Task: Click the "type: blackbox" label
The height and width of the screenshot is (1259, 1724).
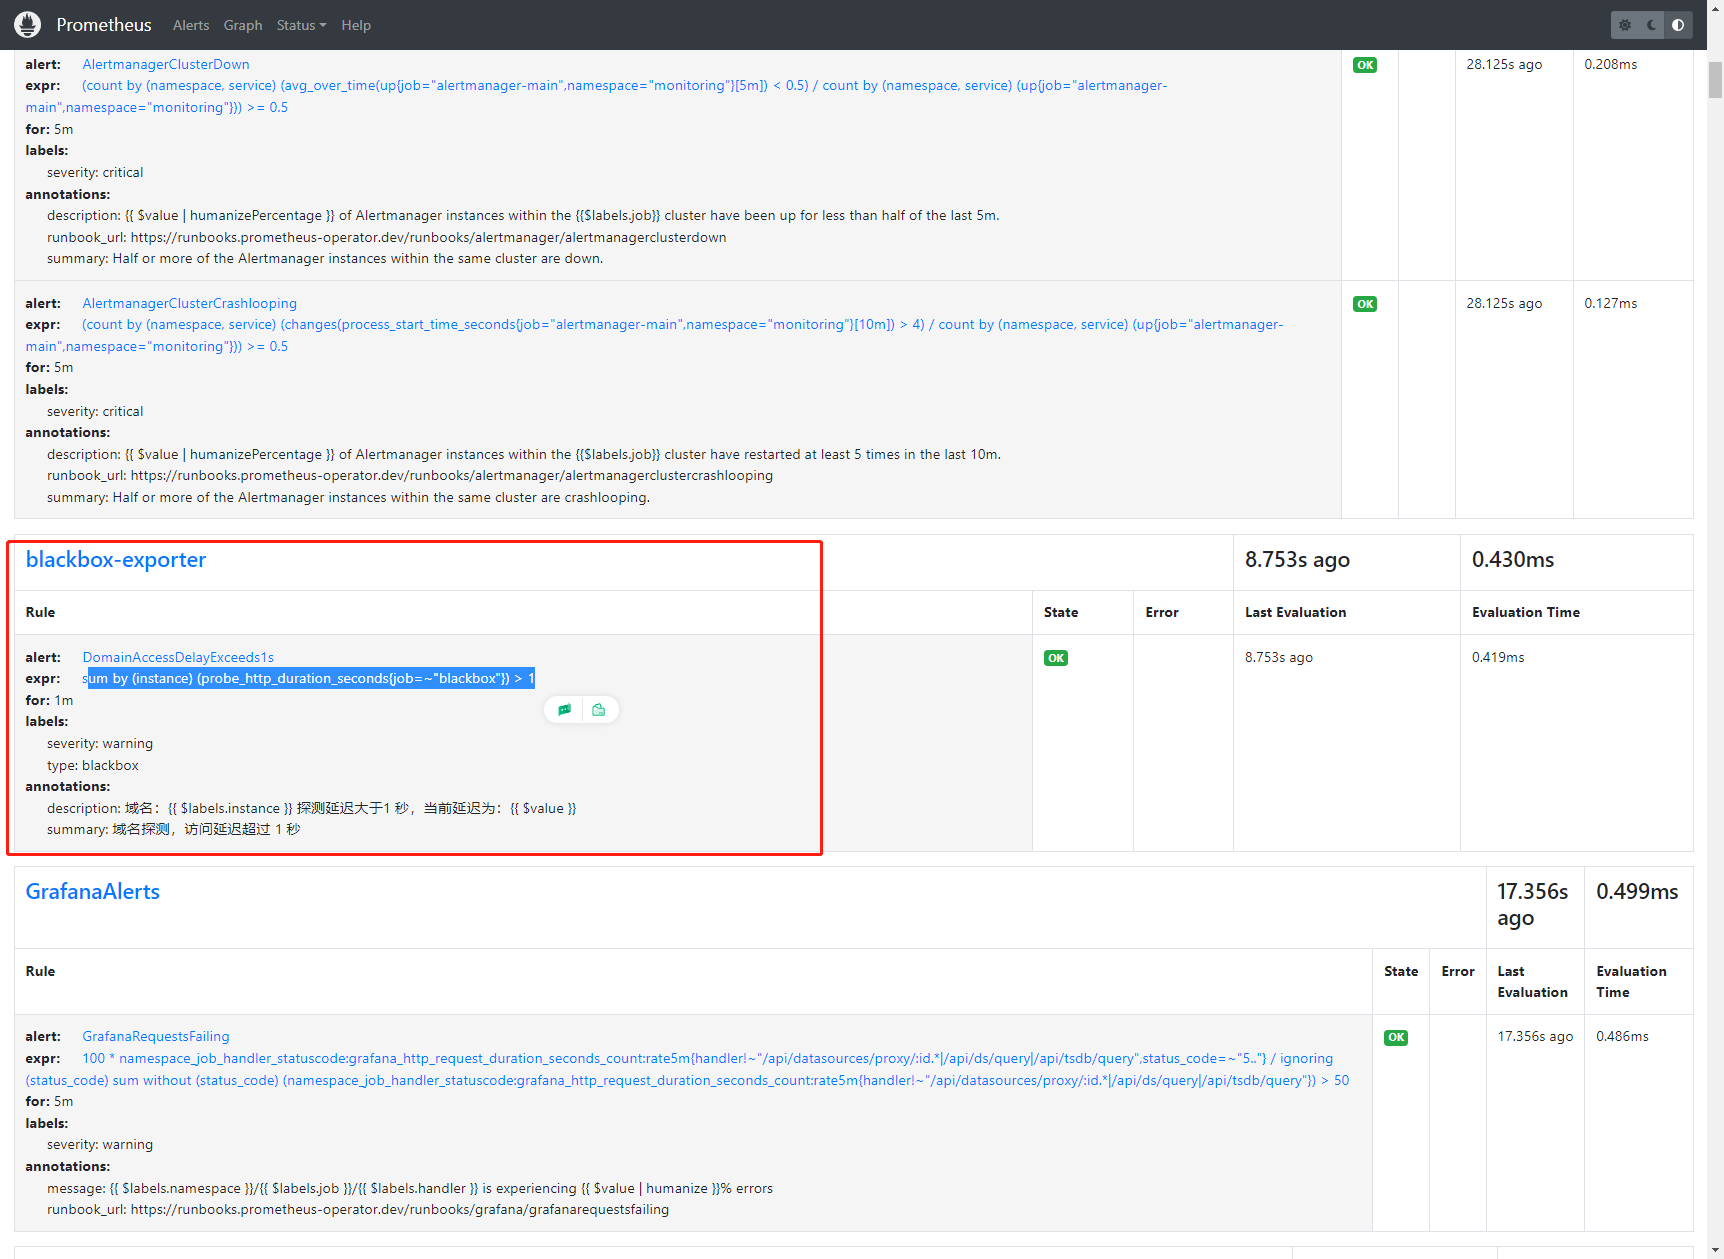Action: 93,766
